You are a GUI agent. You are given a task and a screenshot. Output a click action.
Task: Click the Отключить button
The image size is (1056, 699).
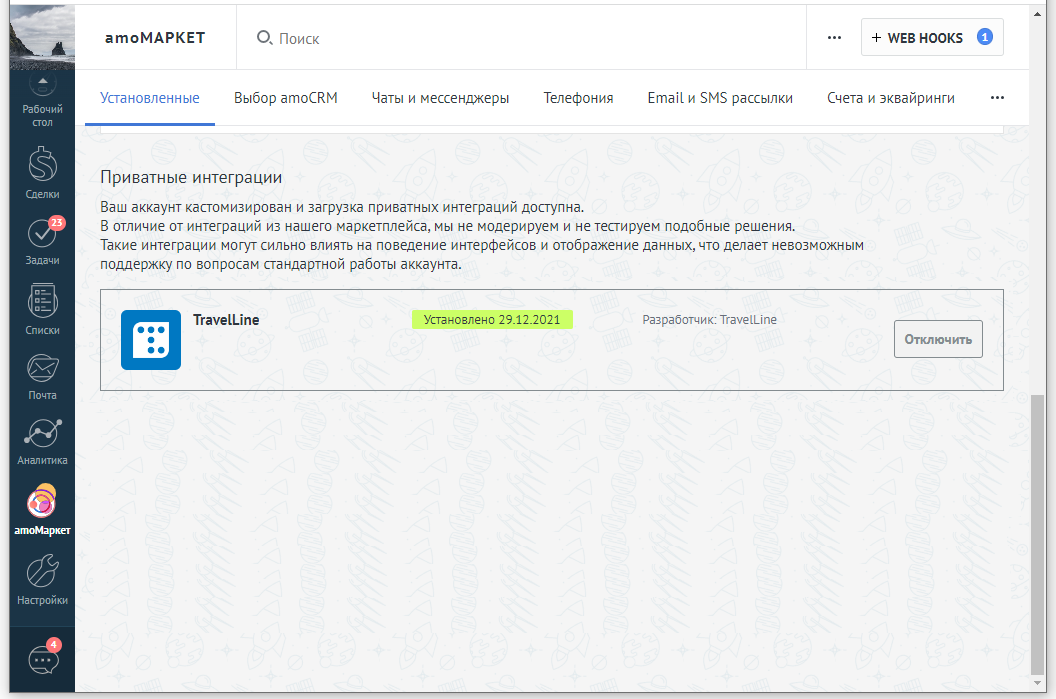pyautogui.click(x=938, y=339)
